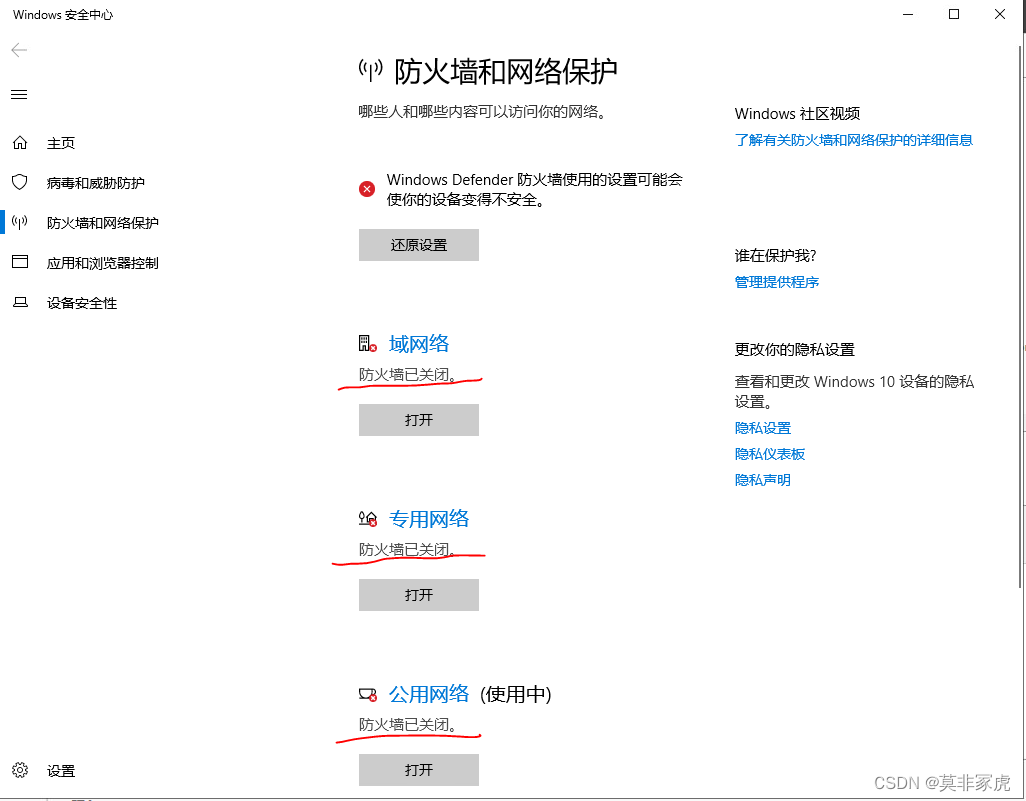Click the window icon for 应用和浏览器控制
This screenshot has width=1026, height=801.
coord(20,262)
